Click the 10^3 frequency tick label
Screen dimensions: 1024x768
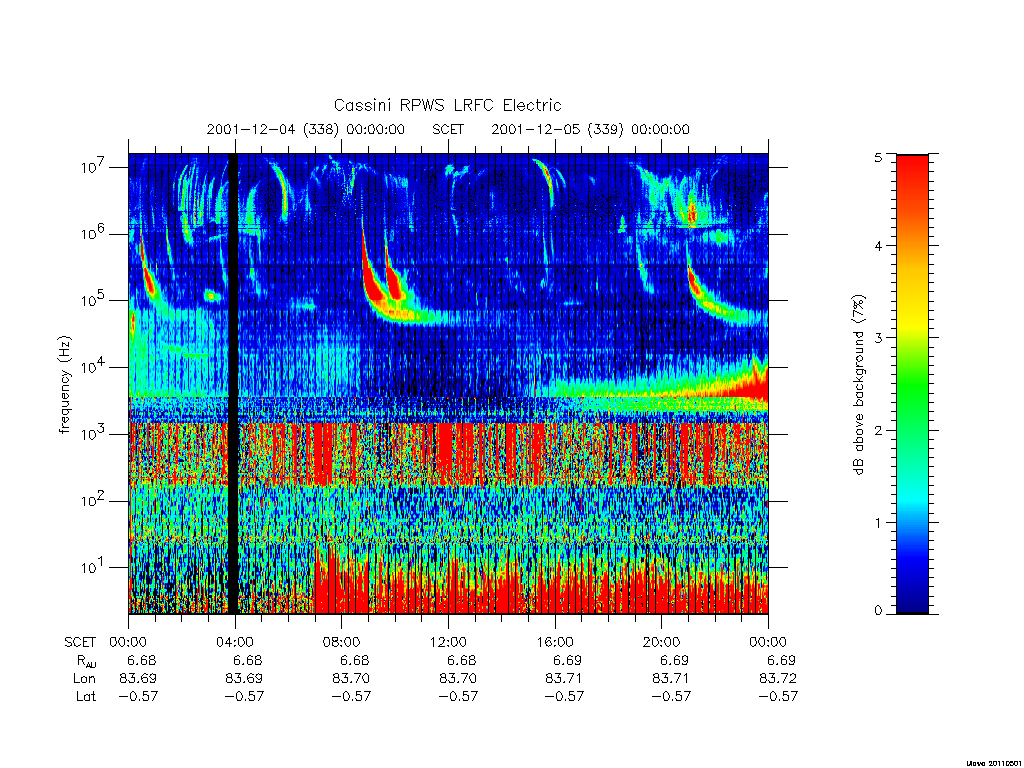pyautogui.click(x=93, y=433)
